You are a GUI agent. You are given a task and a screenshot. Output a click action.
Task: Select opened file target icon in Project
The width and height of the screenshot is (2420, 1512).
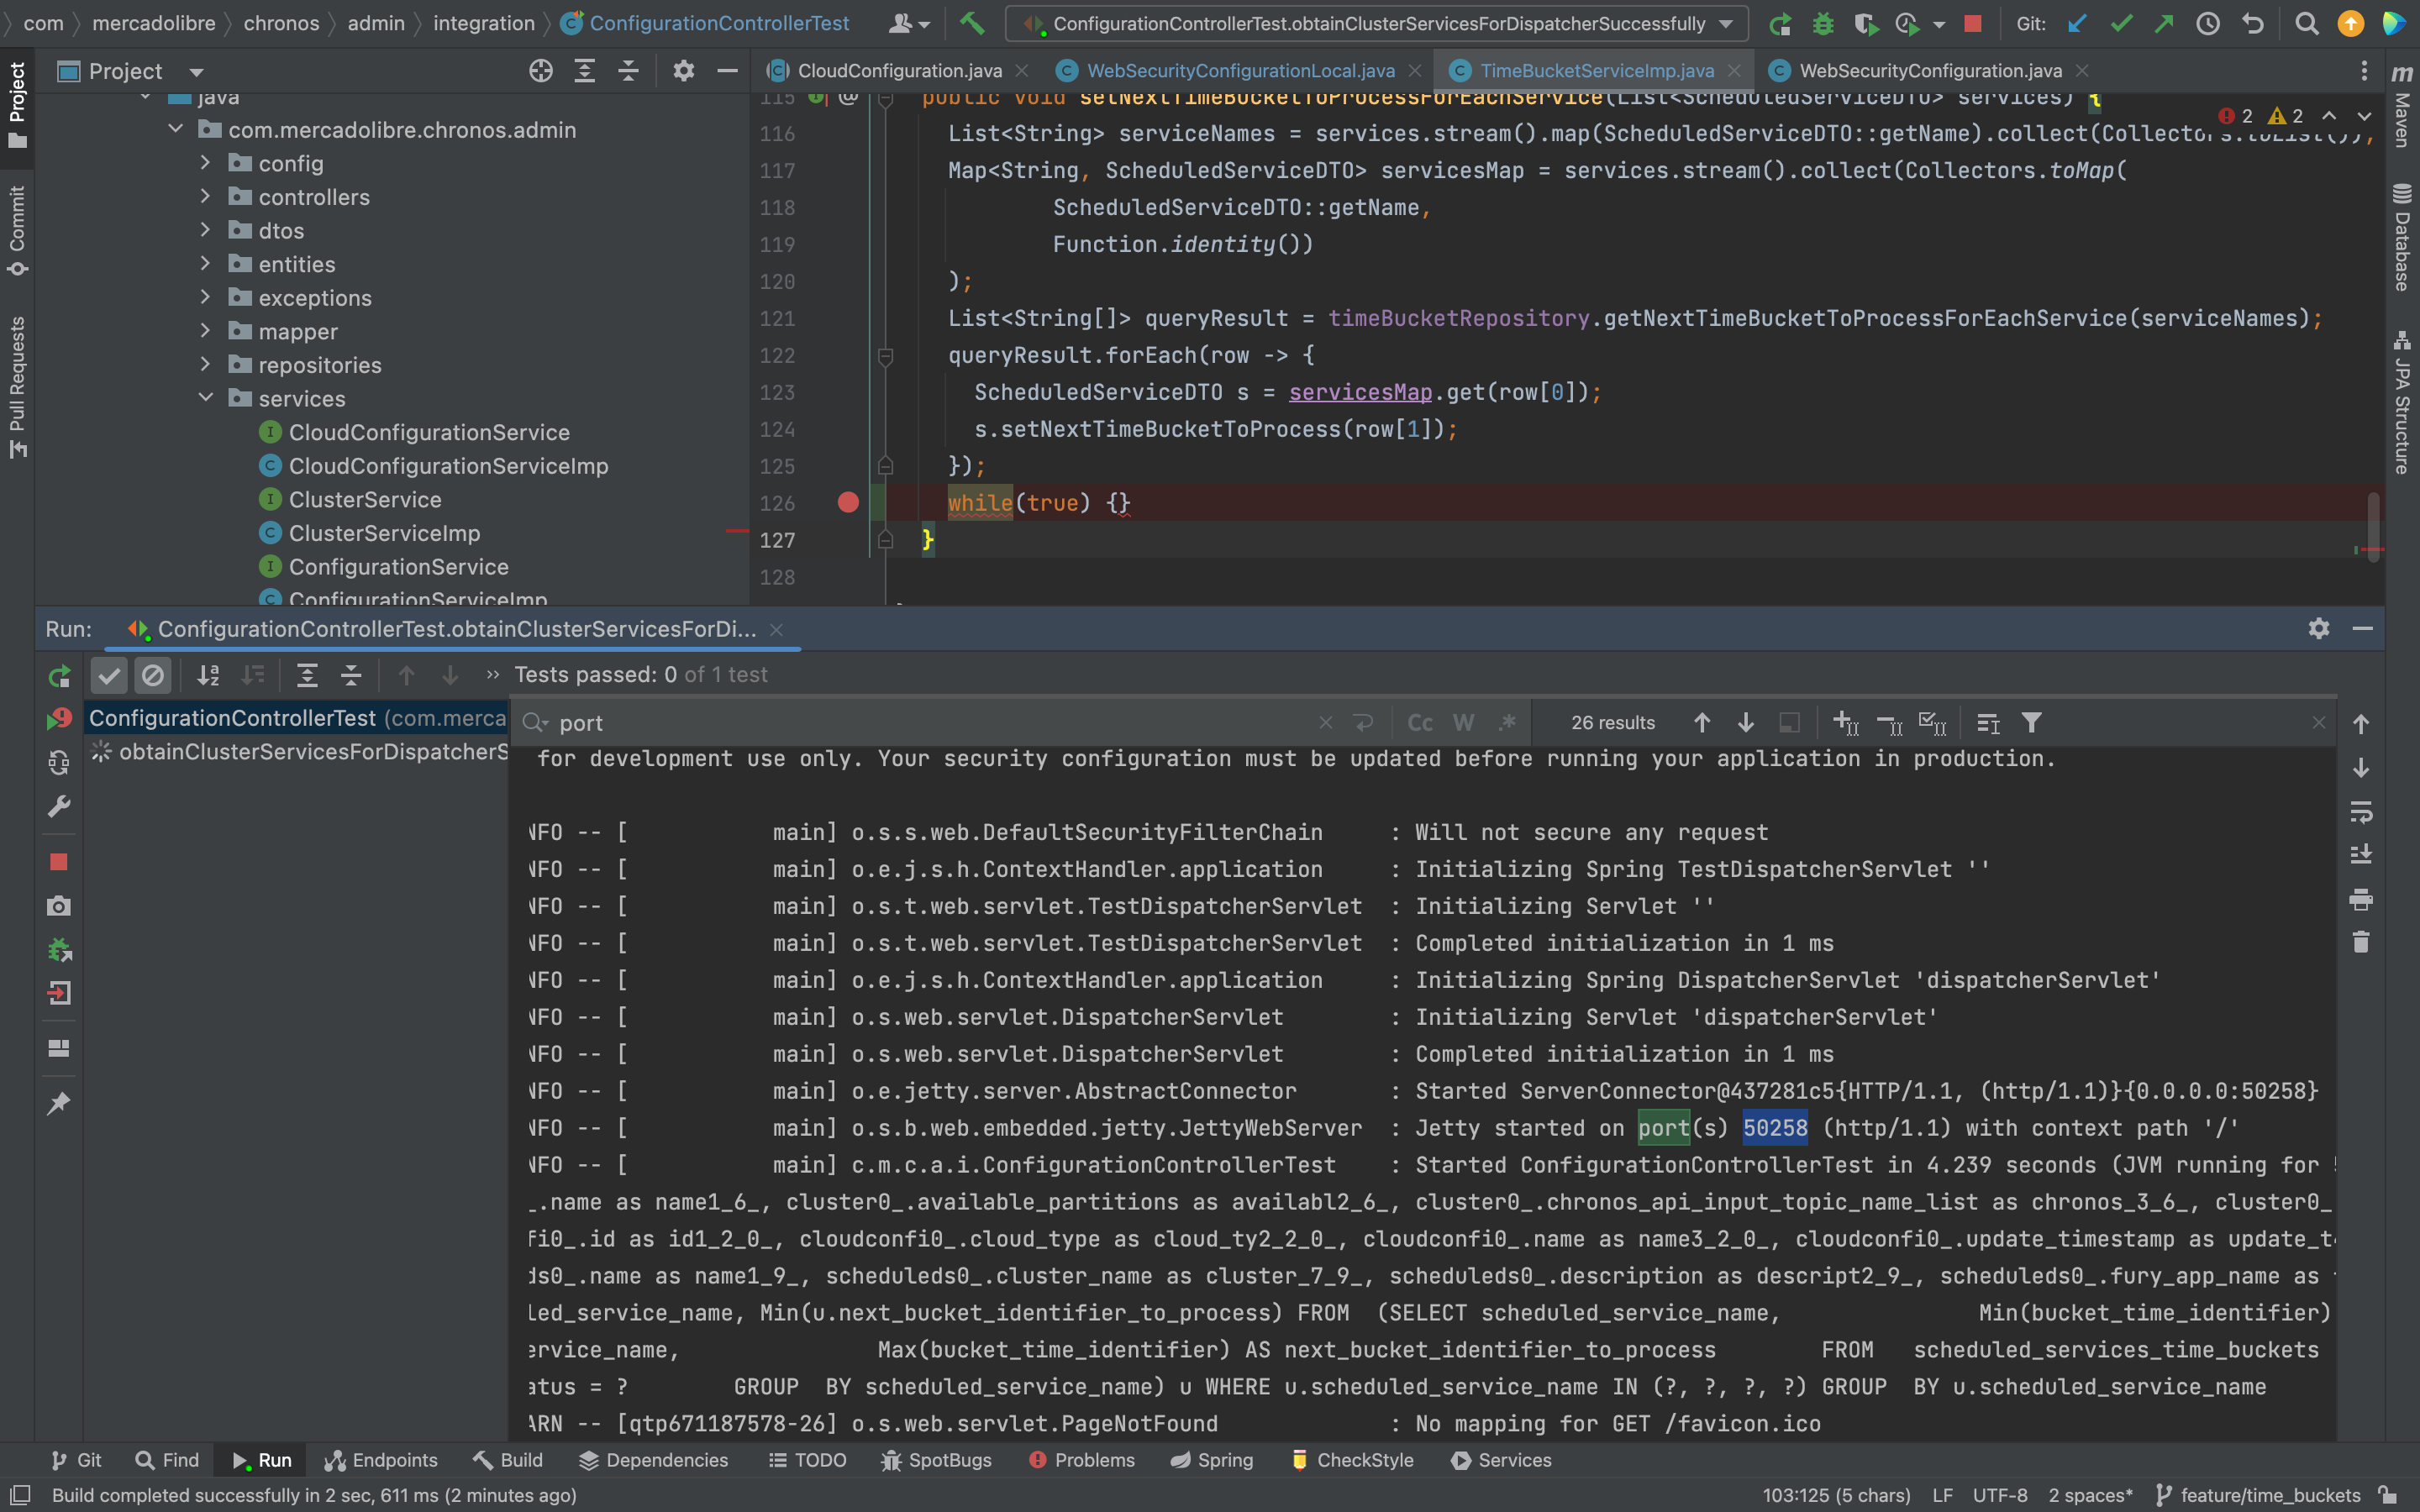pos(540,71)
